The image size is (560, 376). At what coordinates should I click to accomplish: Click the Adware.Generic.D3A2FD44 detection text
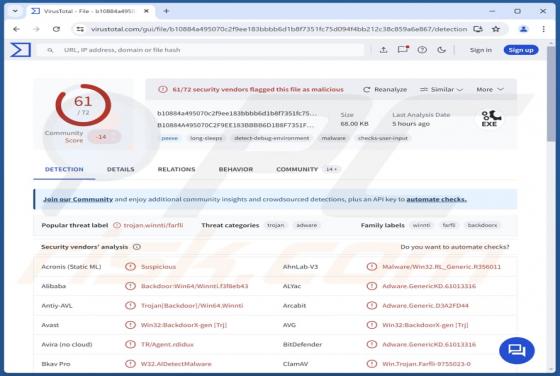tap(425, 306)
